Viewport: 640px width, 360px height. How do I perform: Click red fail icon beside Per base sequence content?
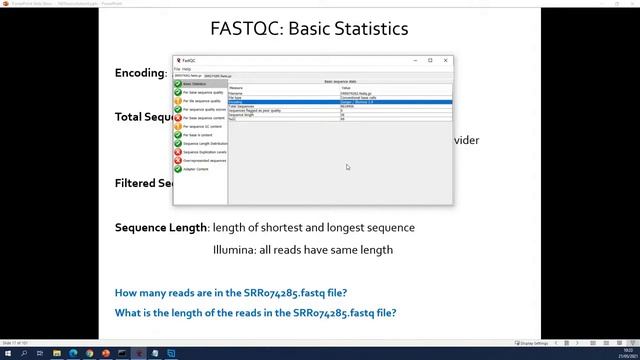pos(178,118)
